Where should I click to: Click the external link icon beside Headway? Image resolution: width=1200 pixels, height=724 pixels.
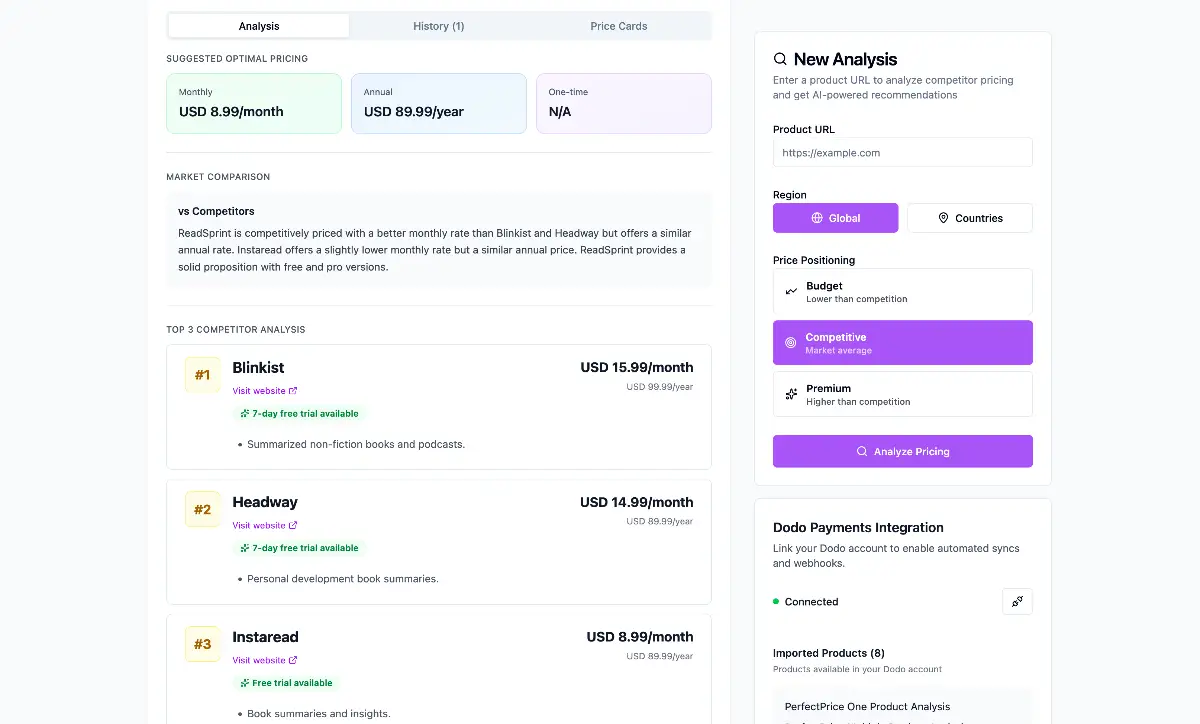tap(293, 525)
